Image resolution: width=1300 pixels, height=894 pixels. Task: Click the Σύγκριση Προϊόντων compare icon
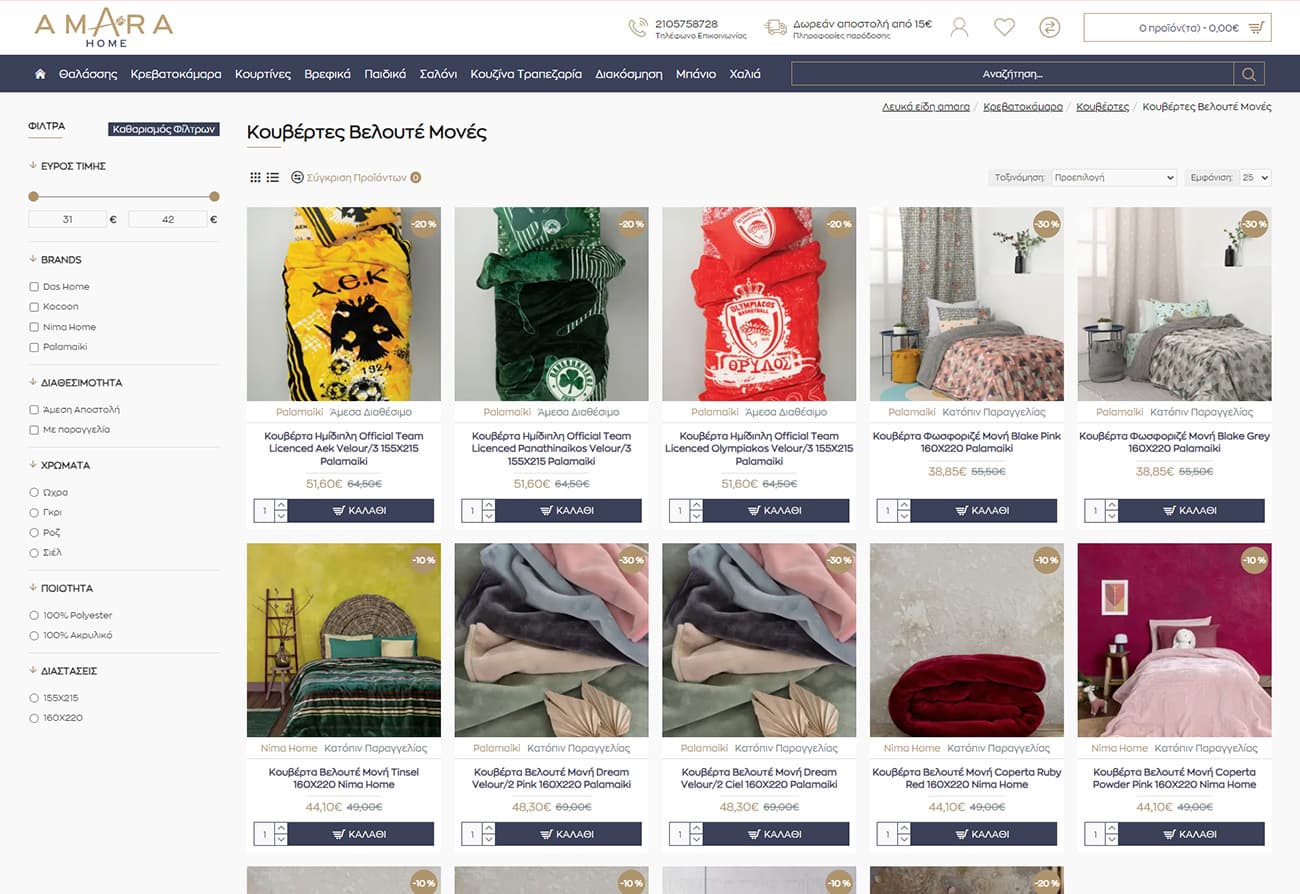(x=297, y=177)
